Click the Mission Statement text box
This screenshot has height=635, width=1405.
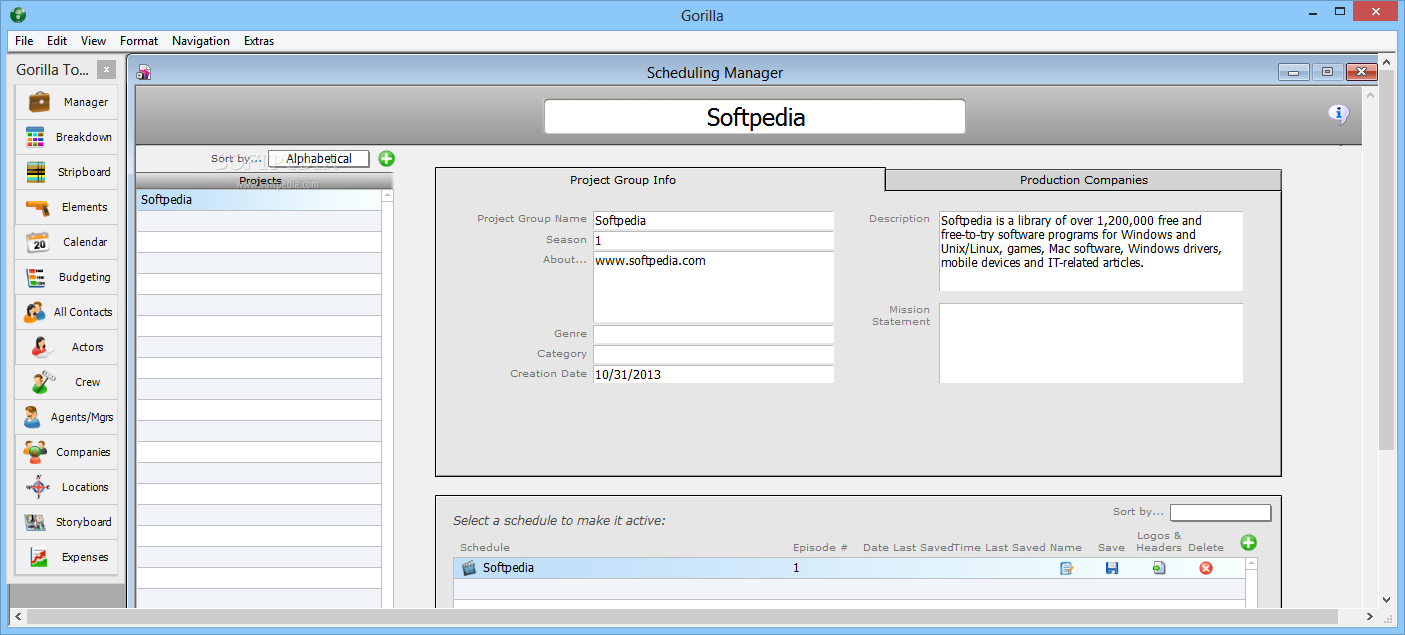1091,343
